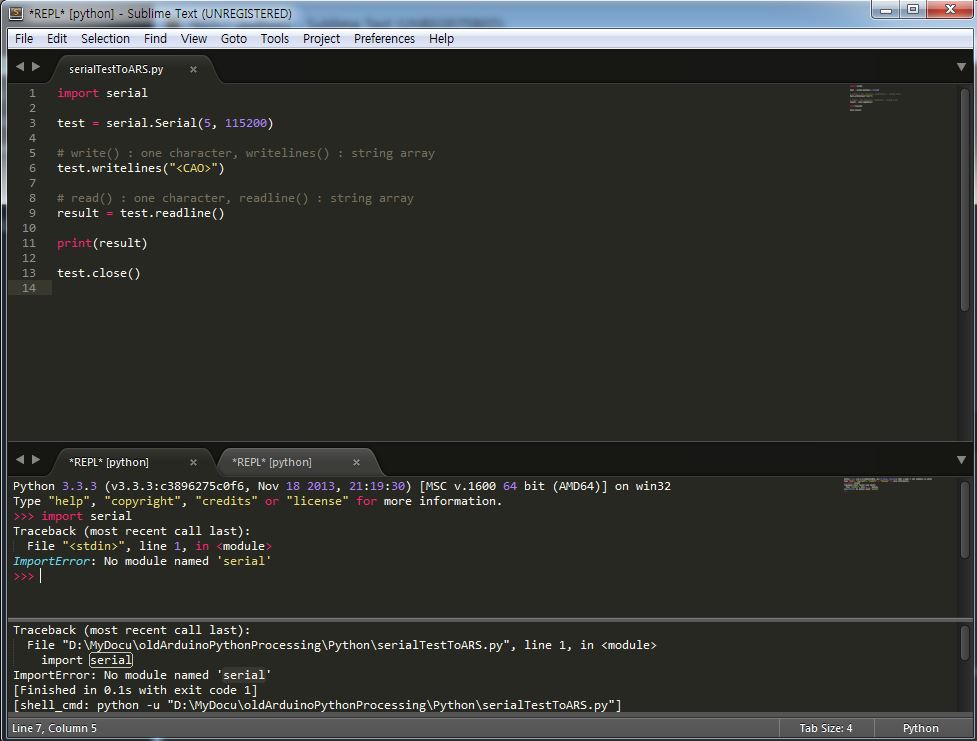Click line number 1 in gutter
This screenshot has width=977, height=741.
(32, 93)
